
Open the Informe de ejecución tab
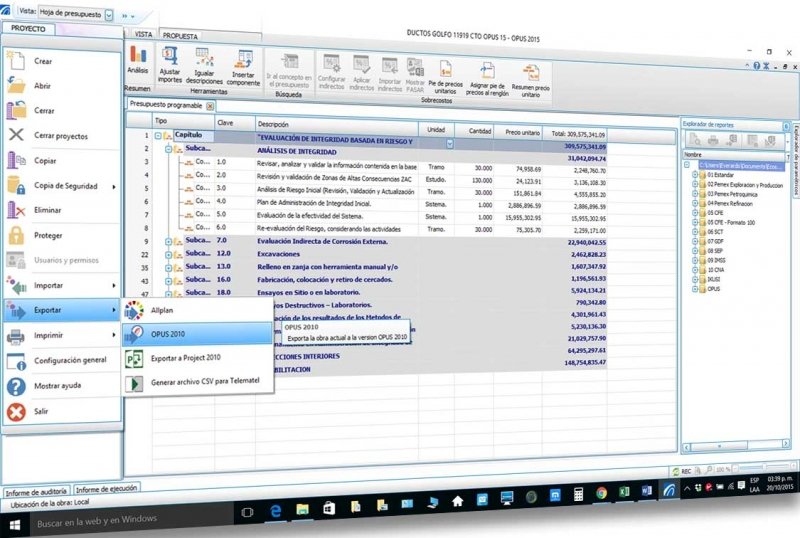tap(106, 489)
